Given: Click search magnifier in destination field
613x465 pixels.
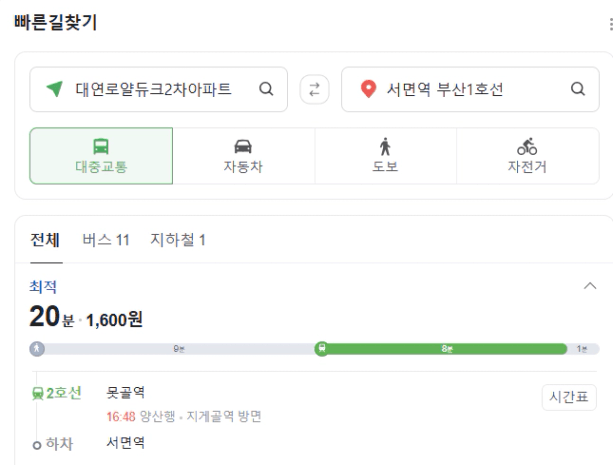Looking at the screenshot, I should tap(577, 89).
